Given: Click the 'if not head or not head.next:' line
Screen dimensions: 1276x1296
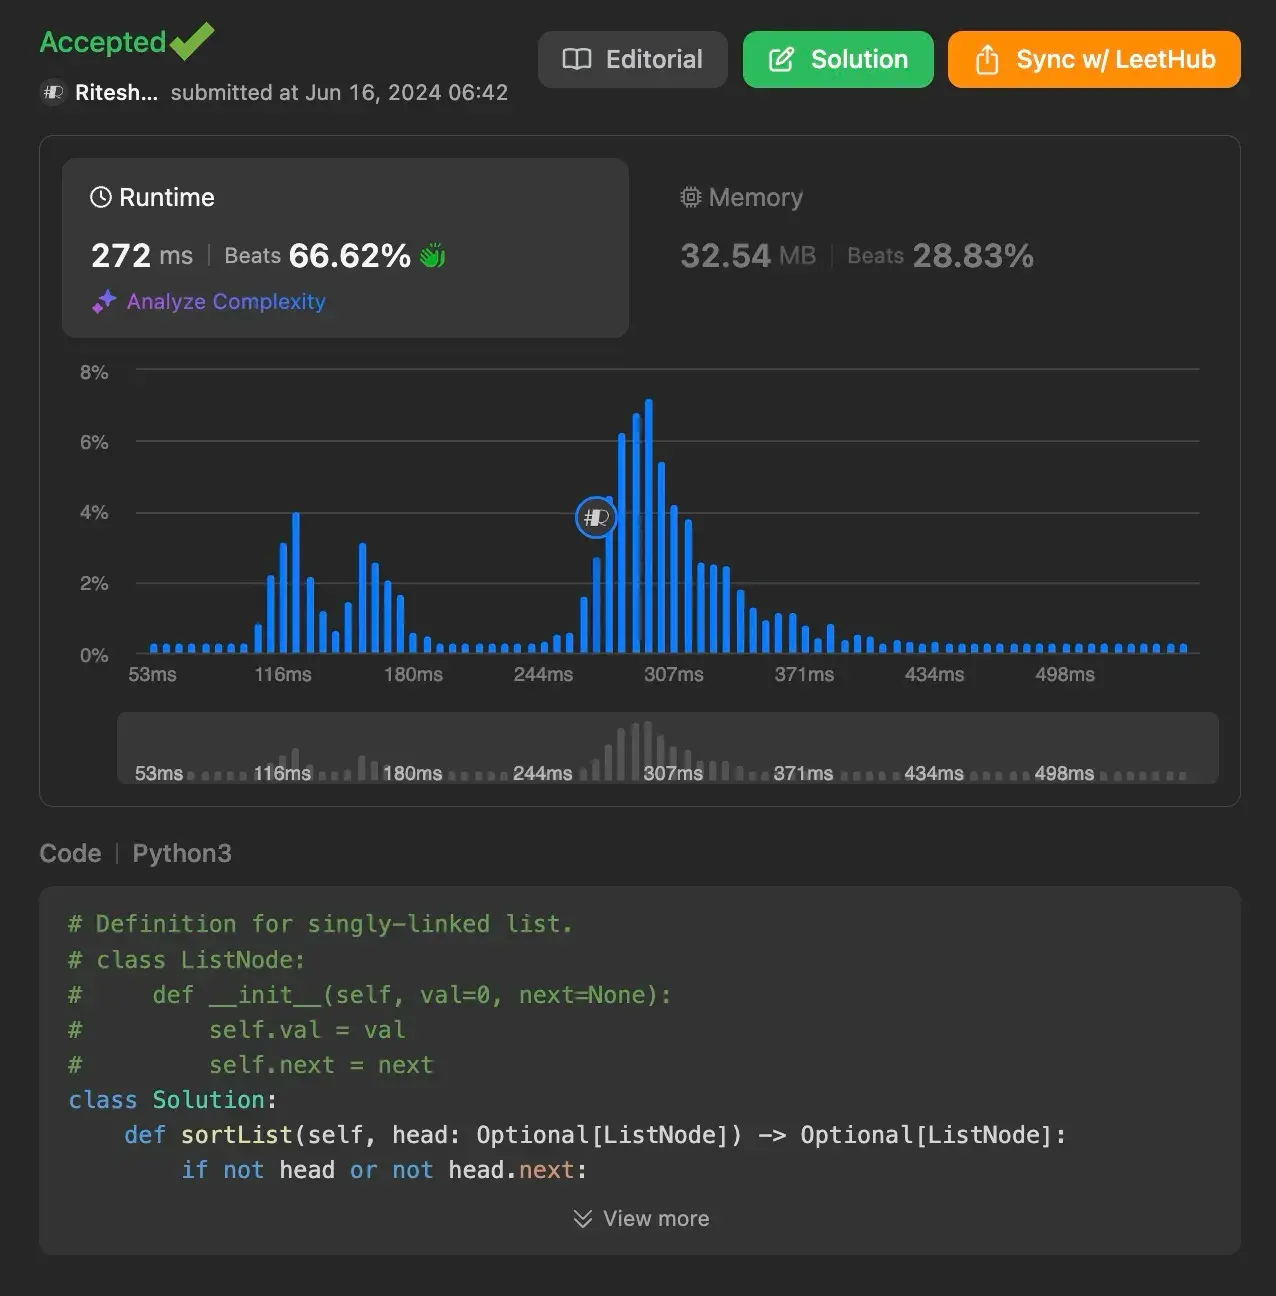Looking at the screenshot, I should [385, 1170].
